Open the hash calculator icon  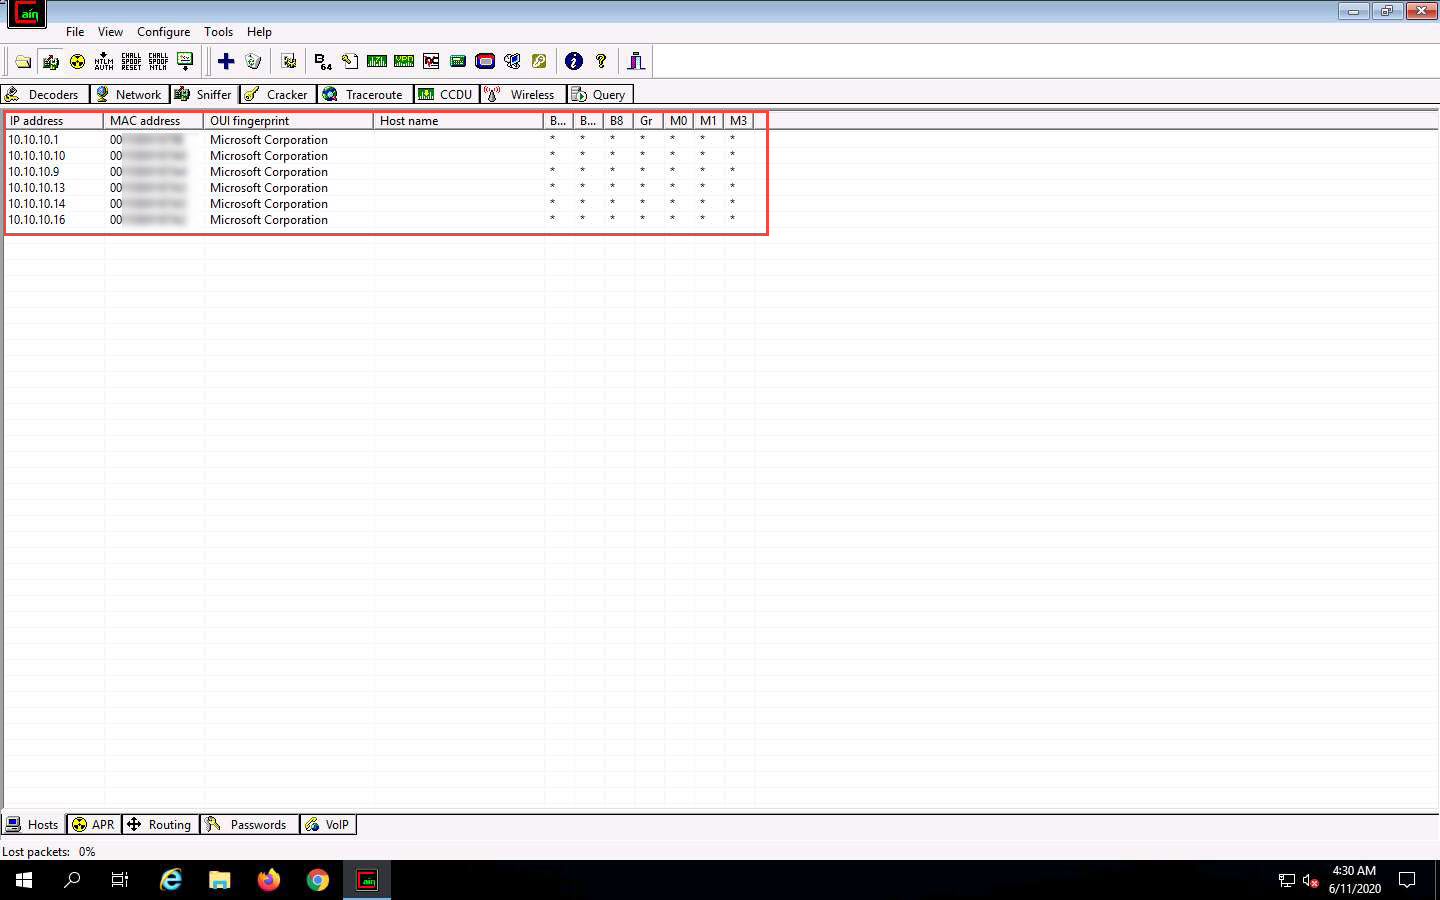pyautogui.click(x=458, y=61)
